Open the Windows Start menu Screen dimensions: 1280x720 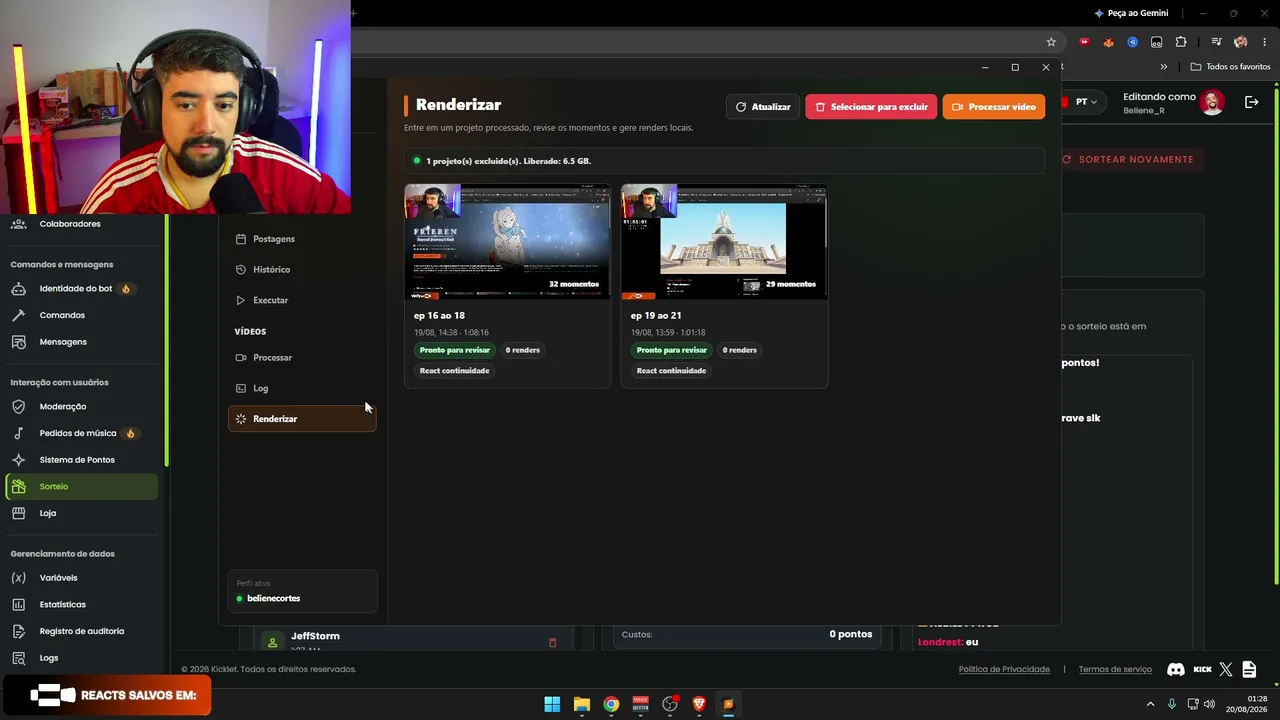pos(552,704)
